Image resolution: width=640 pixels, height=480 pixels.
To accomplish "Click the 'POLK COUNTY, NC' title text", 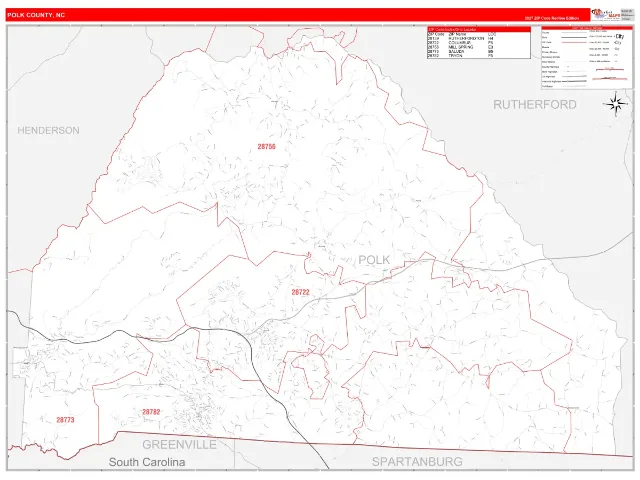I will click(36, 15).
